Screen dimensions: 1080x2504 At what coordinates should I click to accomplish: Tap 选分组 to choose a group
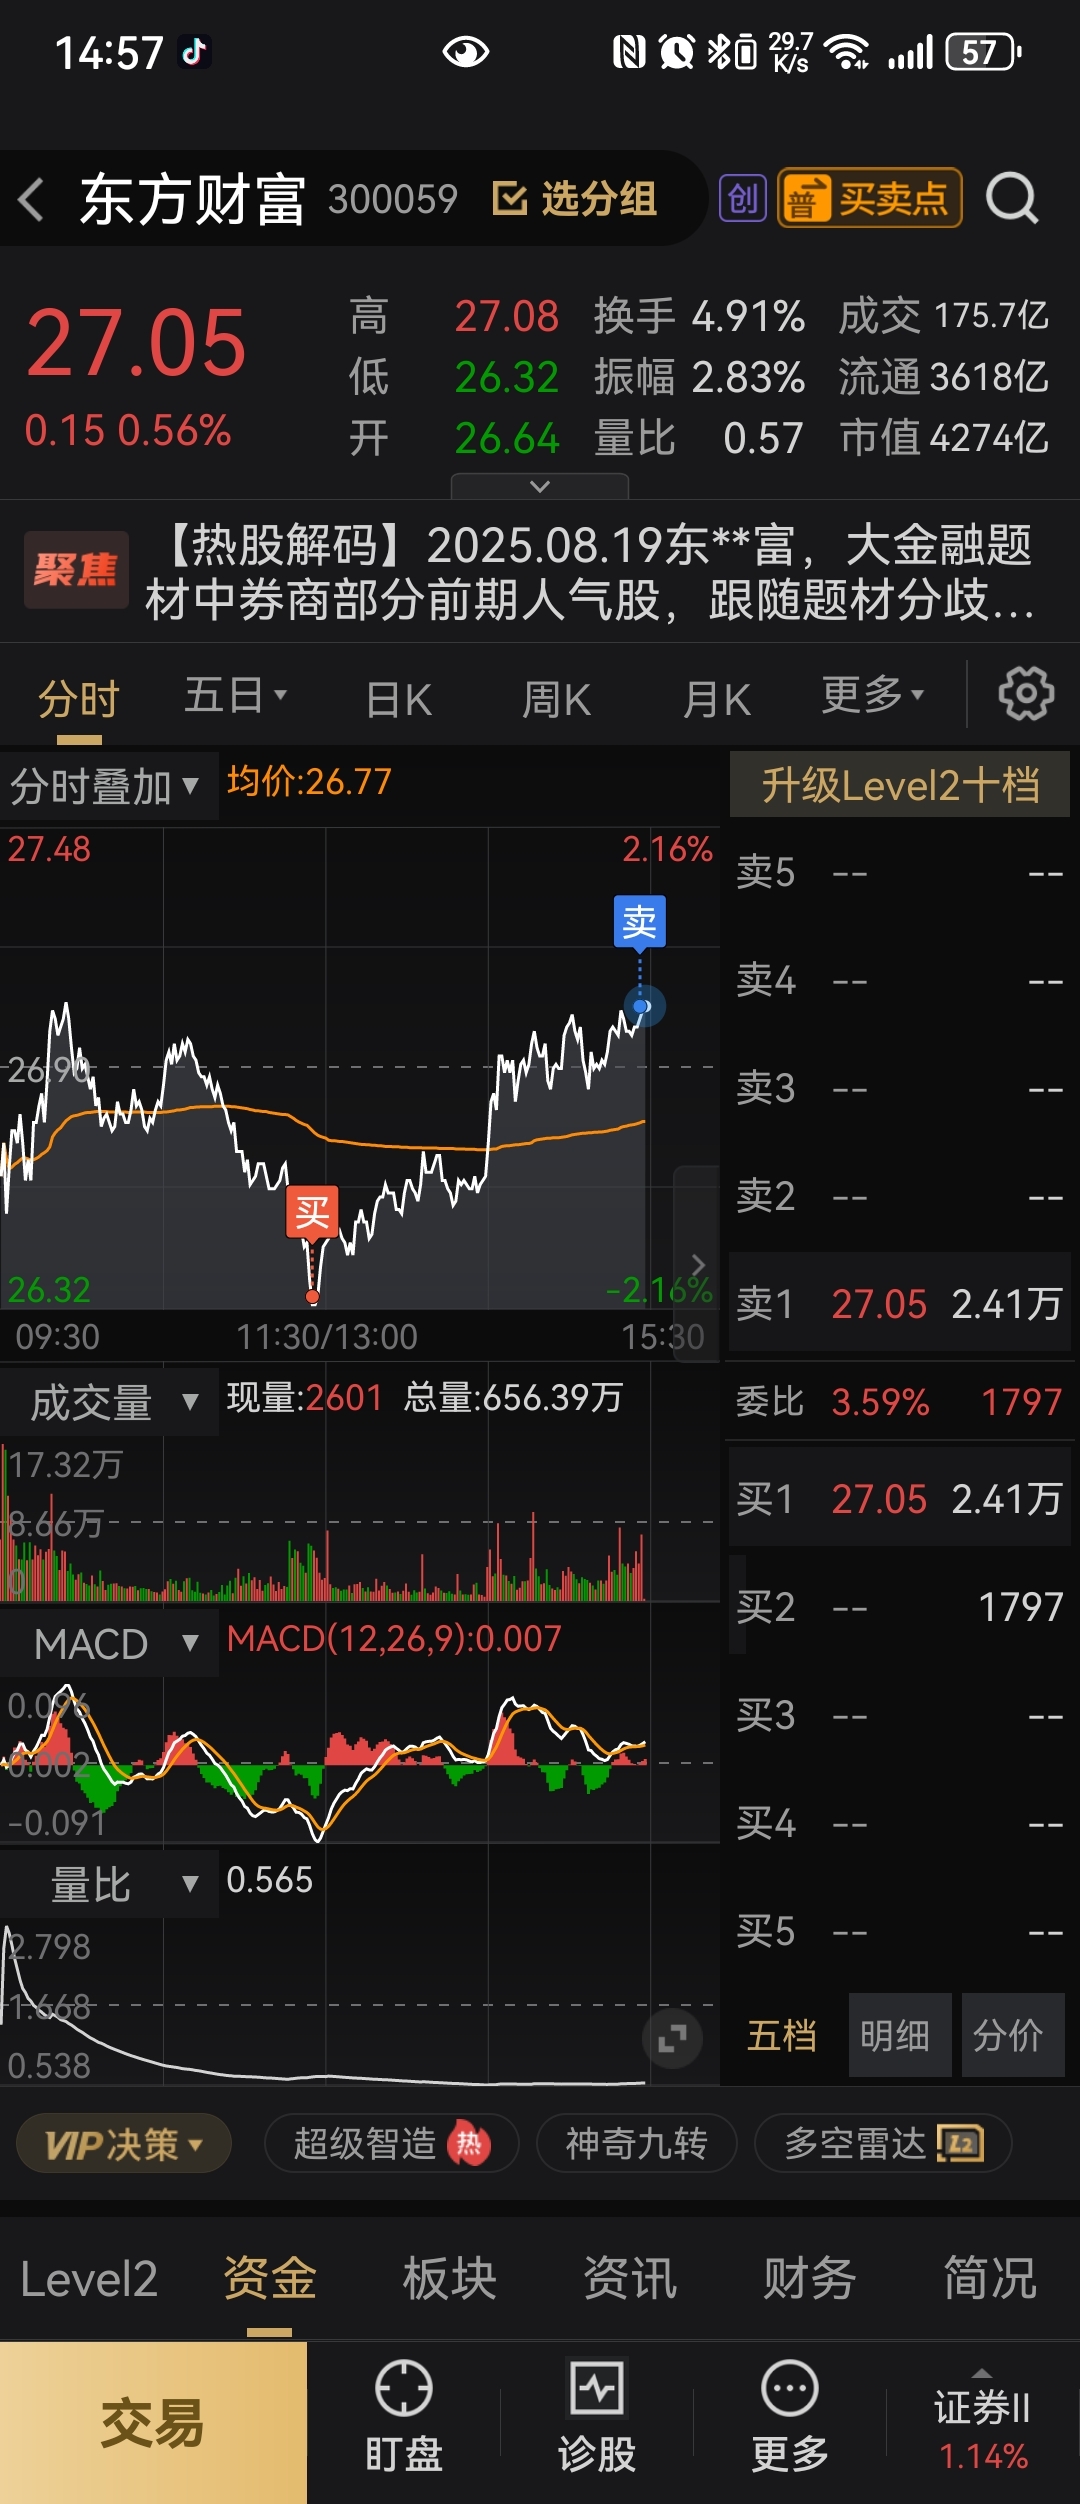(x=575, y=199)
